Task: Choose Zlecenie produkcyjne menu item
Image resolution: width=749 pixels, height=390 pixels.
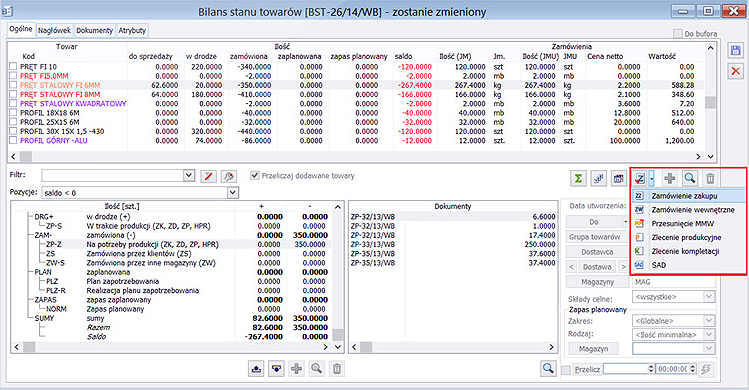Action: click(688, 237)
